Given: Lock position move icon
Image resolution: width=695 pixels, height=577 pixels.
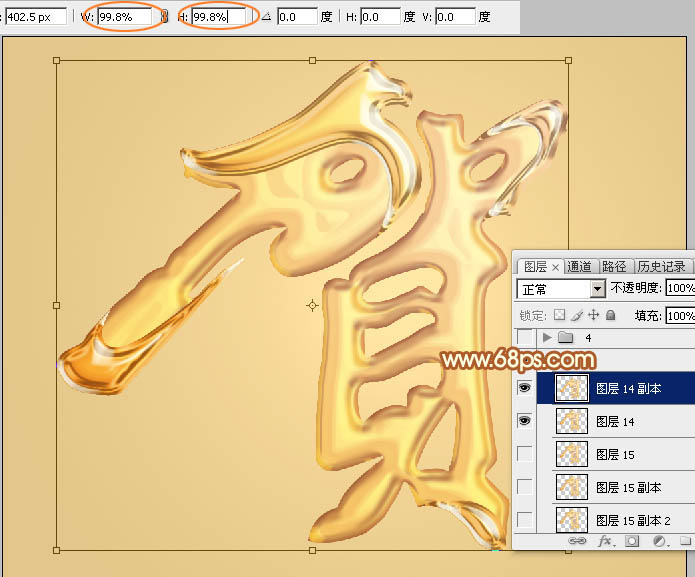Looking at the screenshot, I should coord(593,315).
